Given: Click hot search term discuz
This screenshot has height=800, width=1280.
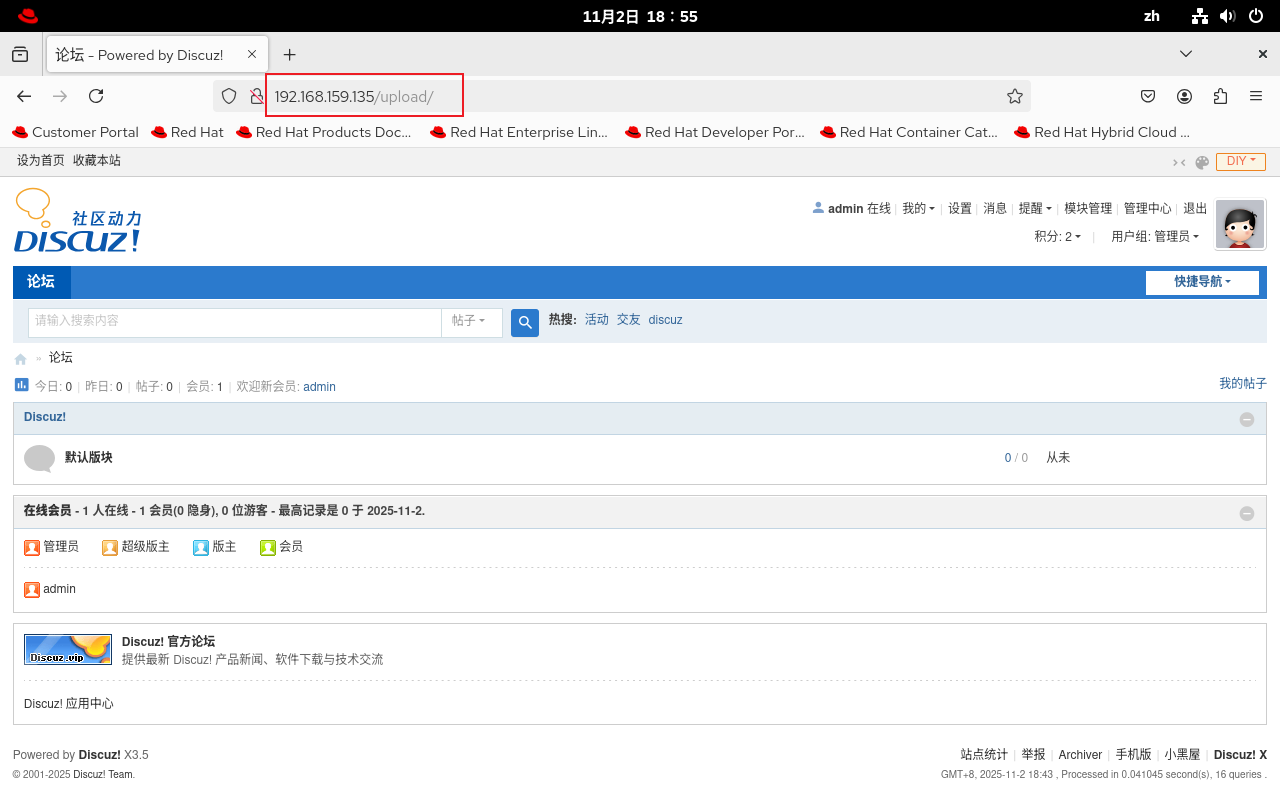Looking at the screenshot, I should 665,320.
